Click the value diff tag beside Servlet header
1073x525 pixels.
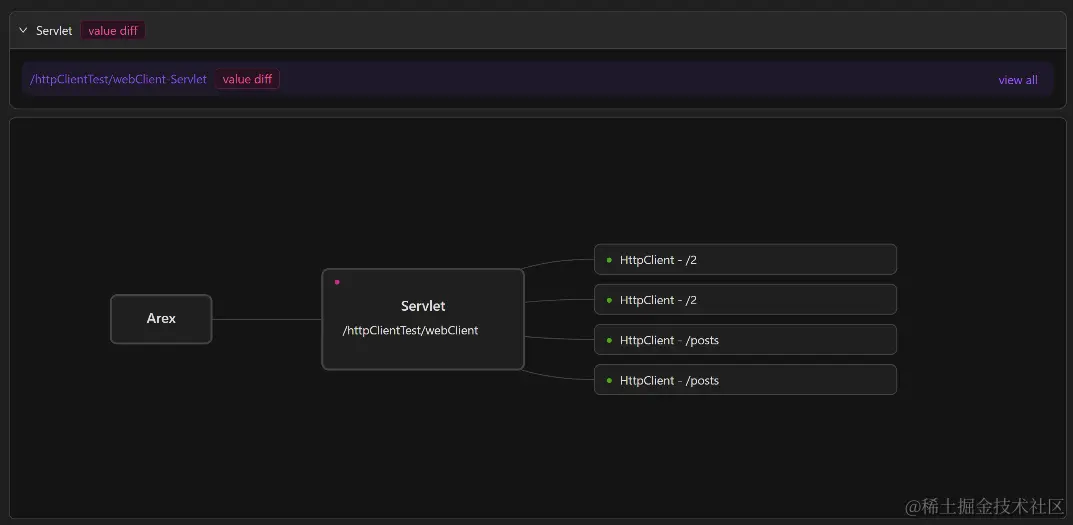113,31
